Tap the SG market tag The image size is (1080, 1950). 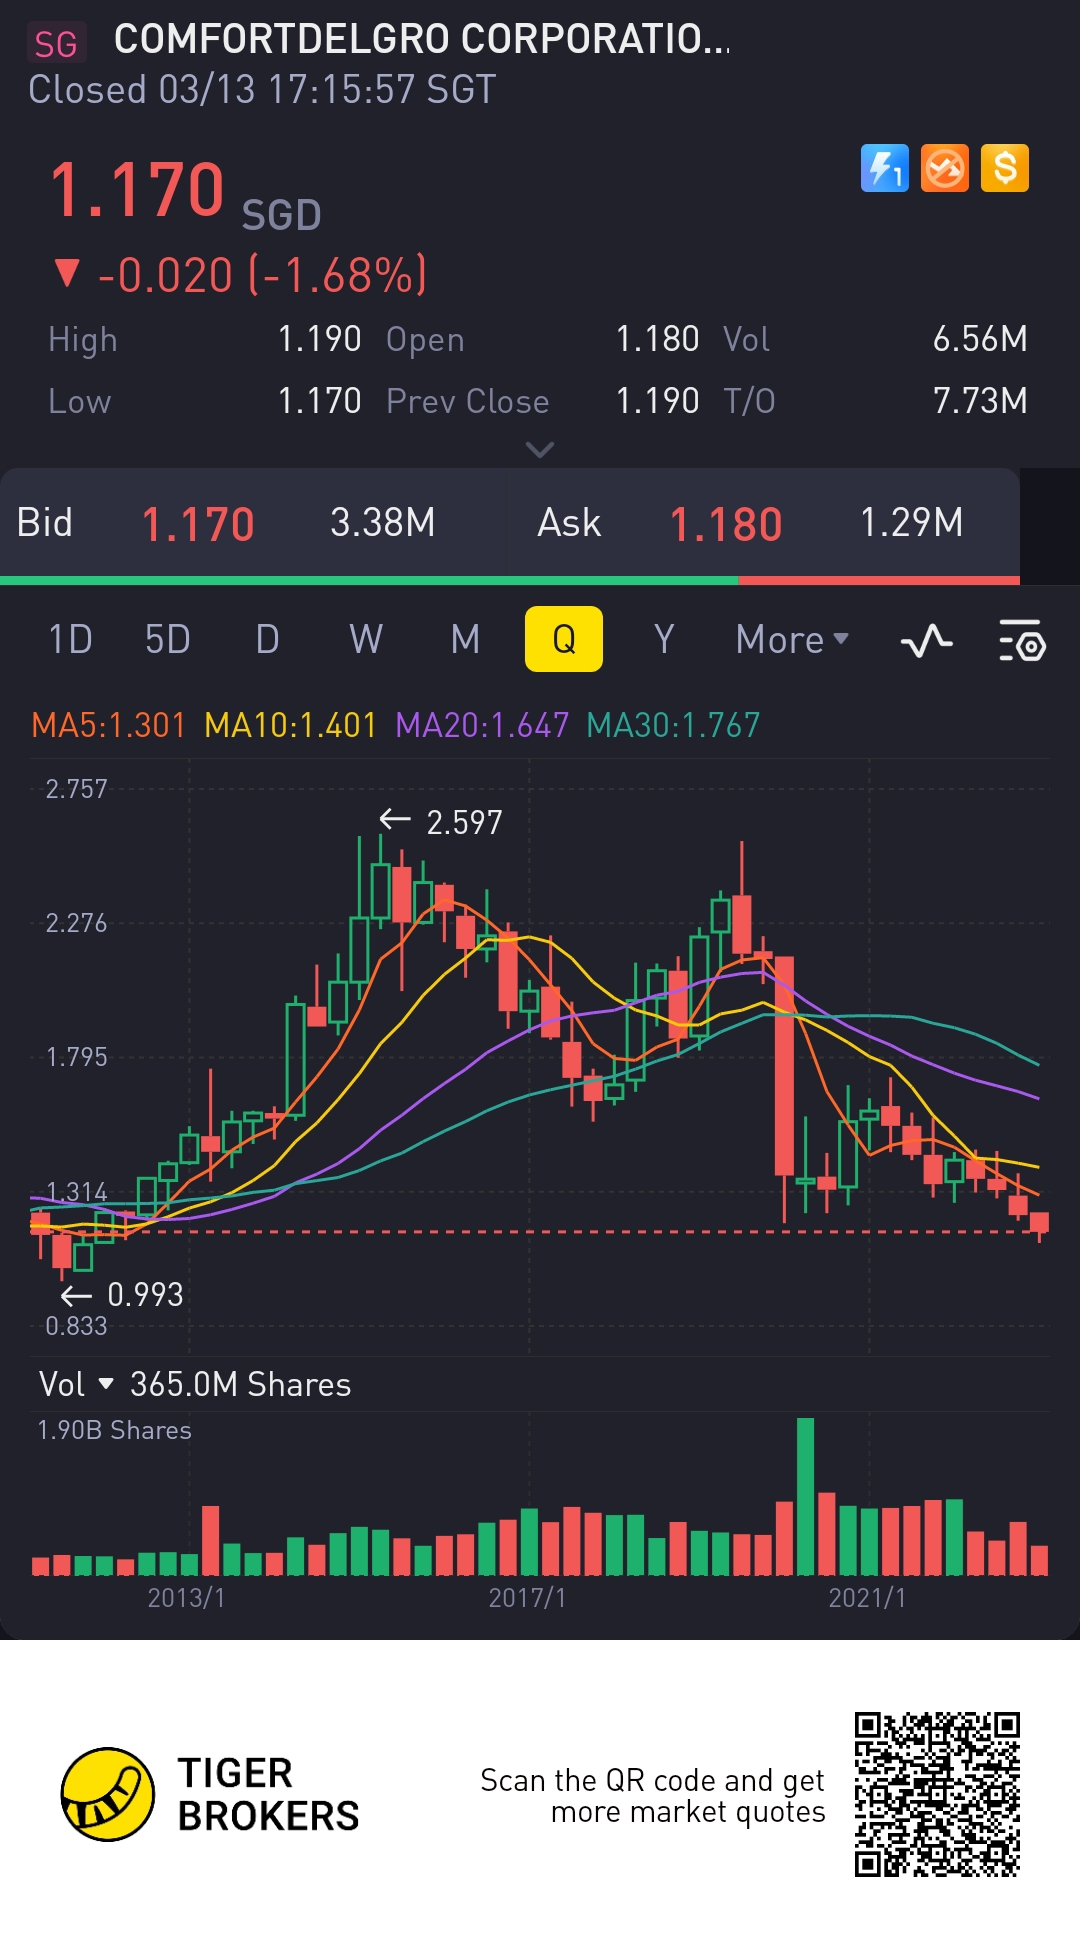click(x=56, y=44)
